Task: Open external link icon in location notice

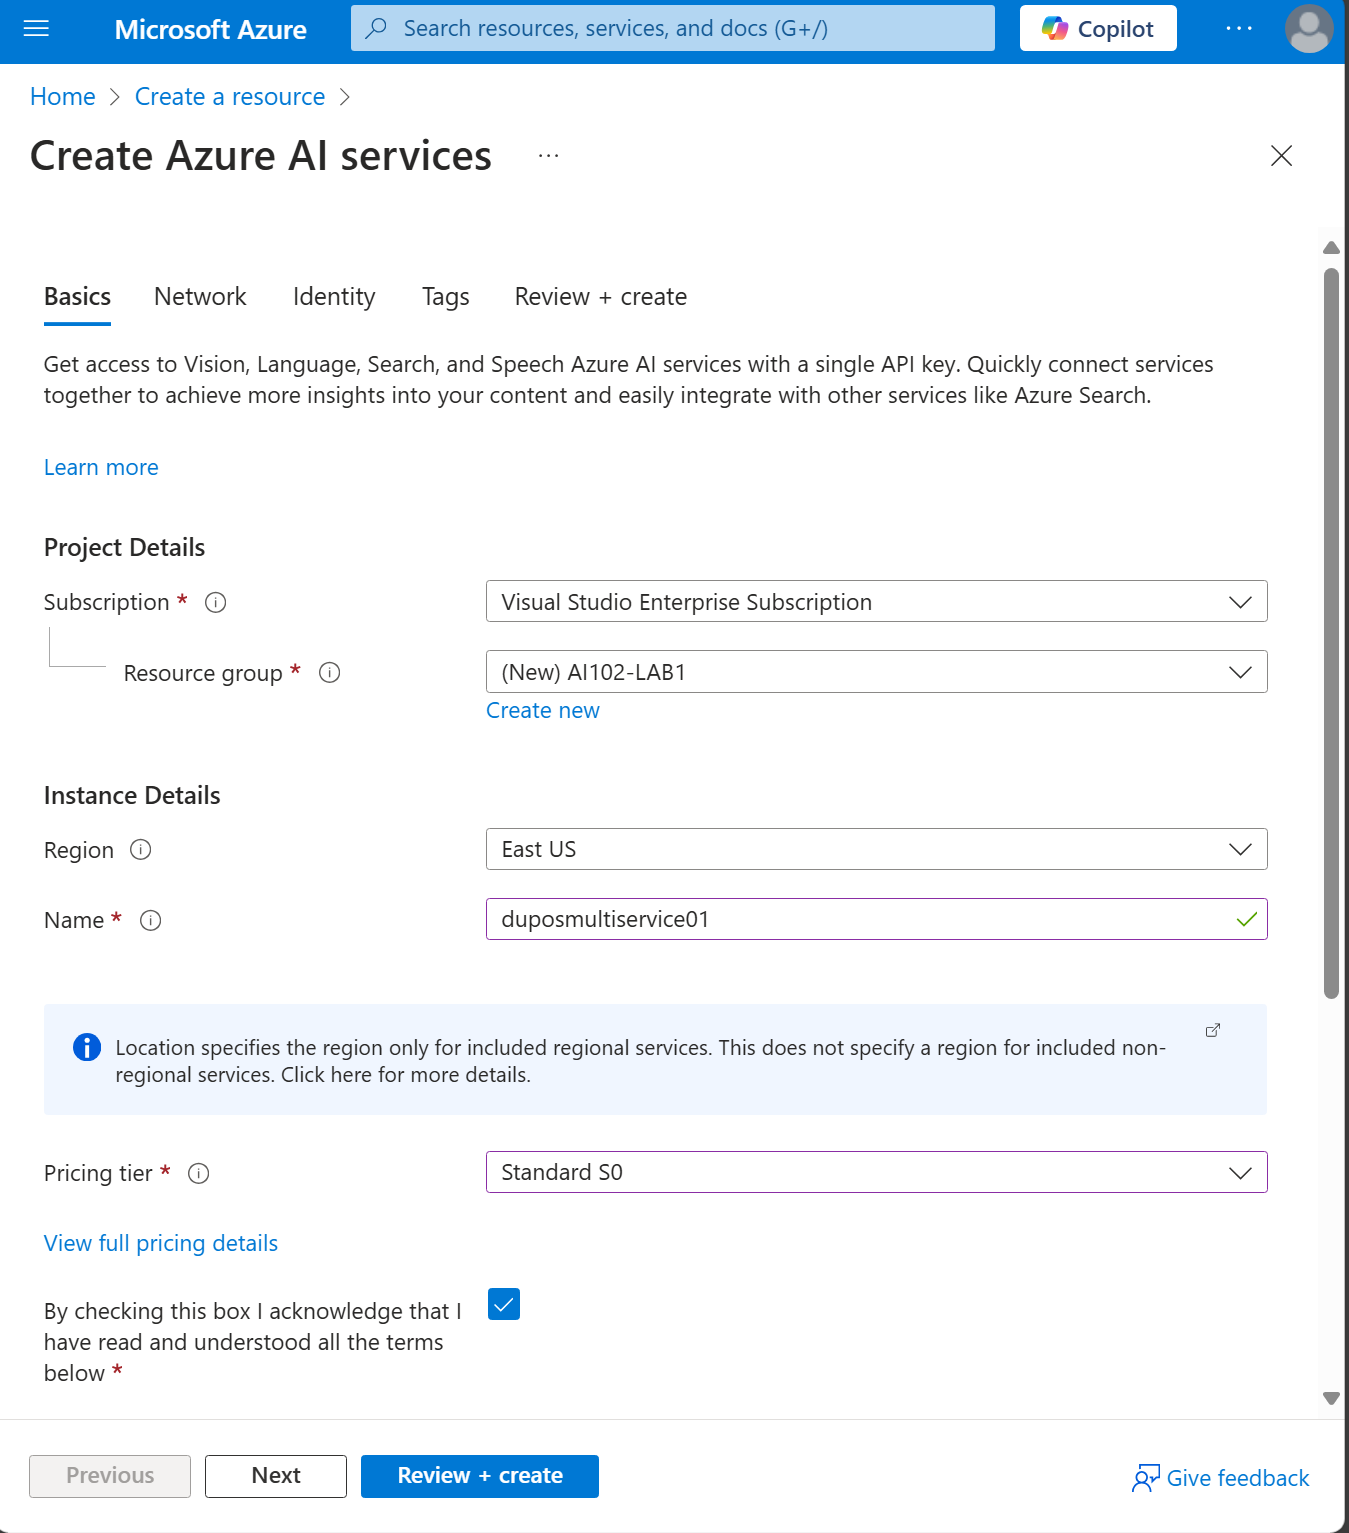Action: tap(1213, 1030)
